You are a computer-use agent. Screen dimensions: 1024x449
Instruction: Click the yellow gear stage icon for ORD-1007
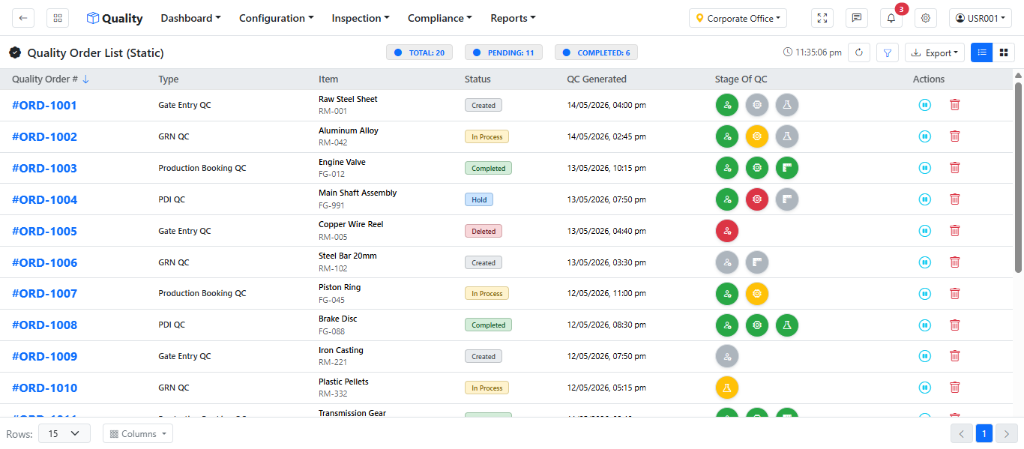(x=757, y=293)
